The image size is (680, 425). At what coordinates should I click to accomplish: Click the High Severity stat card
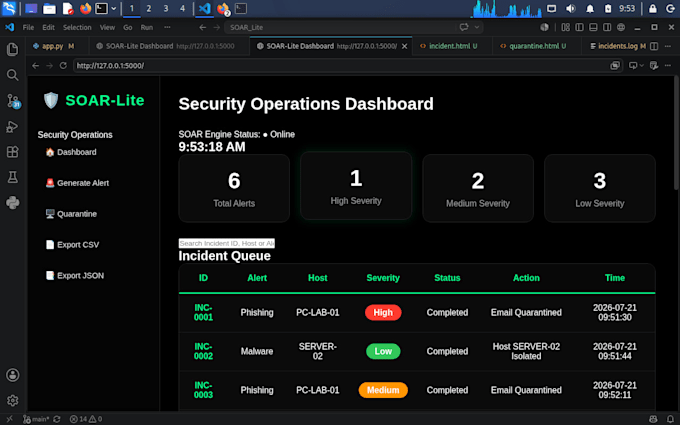point(356,186)
